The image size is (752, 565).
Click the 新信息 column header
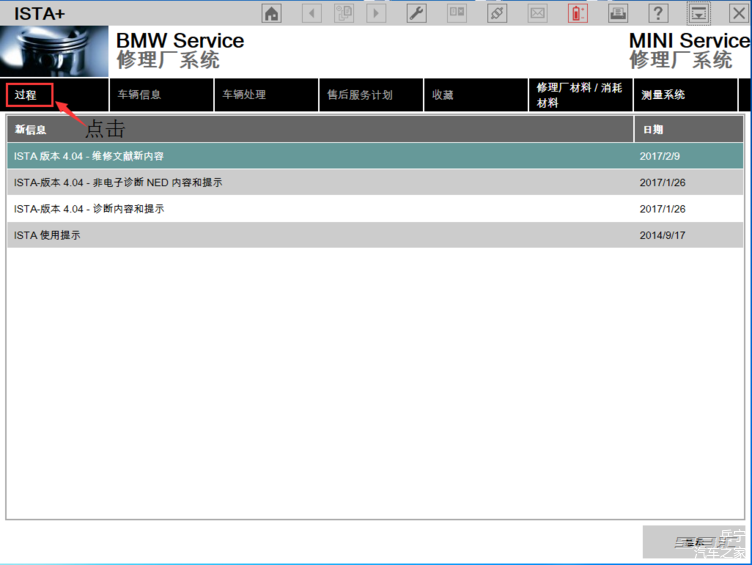(x=320, y=129)
